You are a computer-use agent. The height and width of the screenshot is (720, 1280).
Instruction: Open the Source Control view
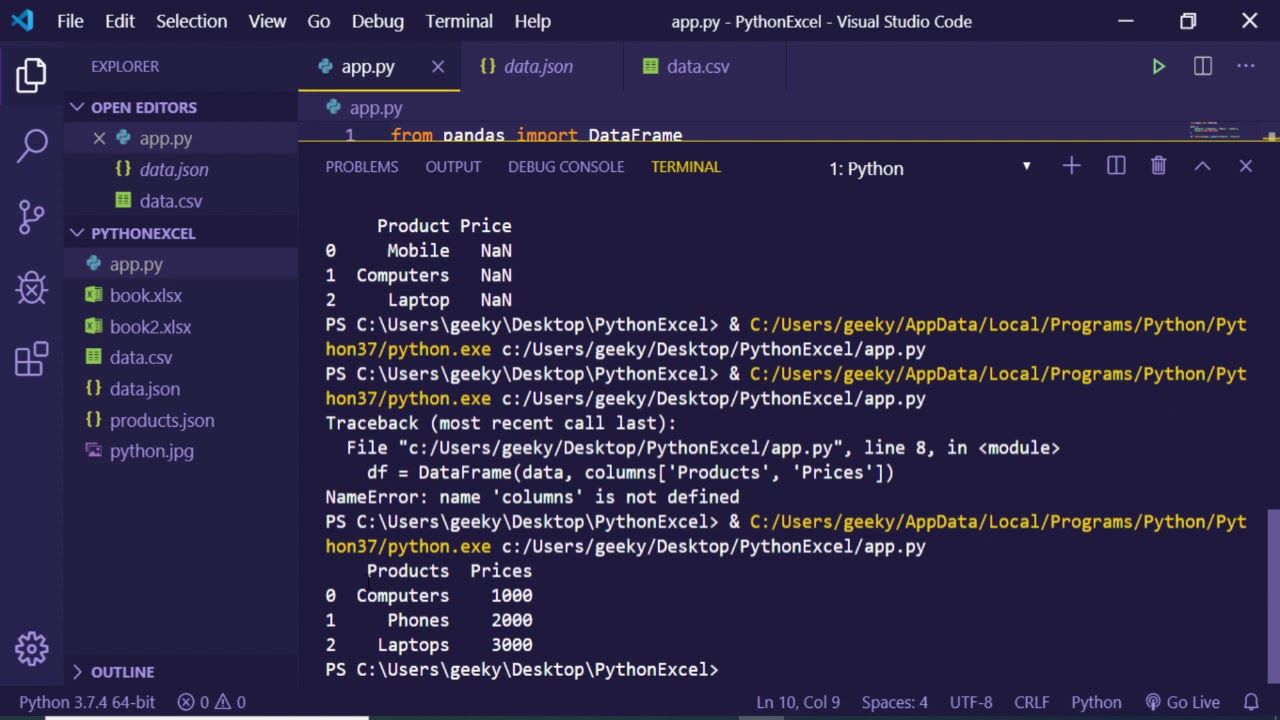(32, 216)
